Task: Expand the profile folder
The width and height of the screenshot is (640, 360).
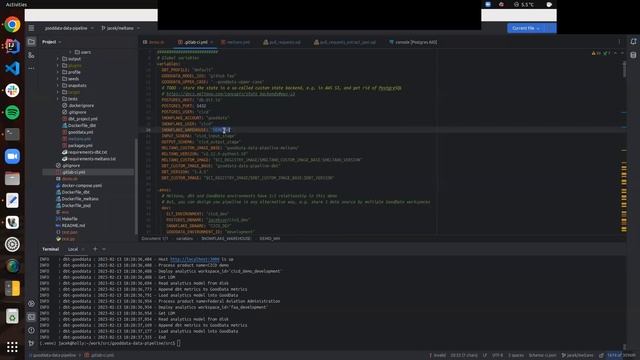Action: click(x=58, y=72)
